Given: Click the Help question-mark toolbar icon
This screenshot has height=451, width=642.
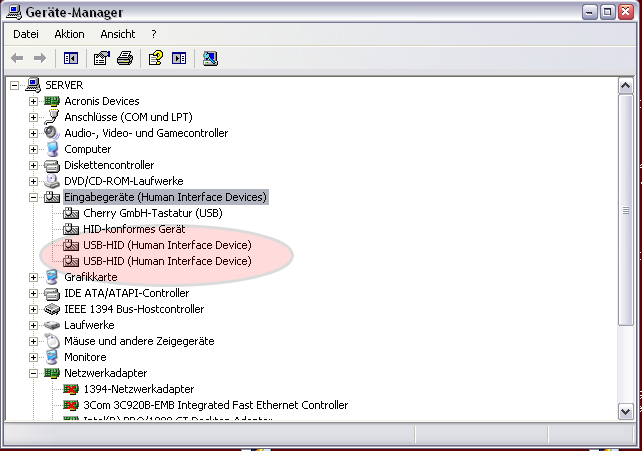Looking at the screenshot, I should (156, 58).
